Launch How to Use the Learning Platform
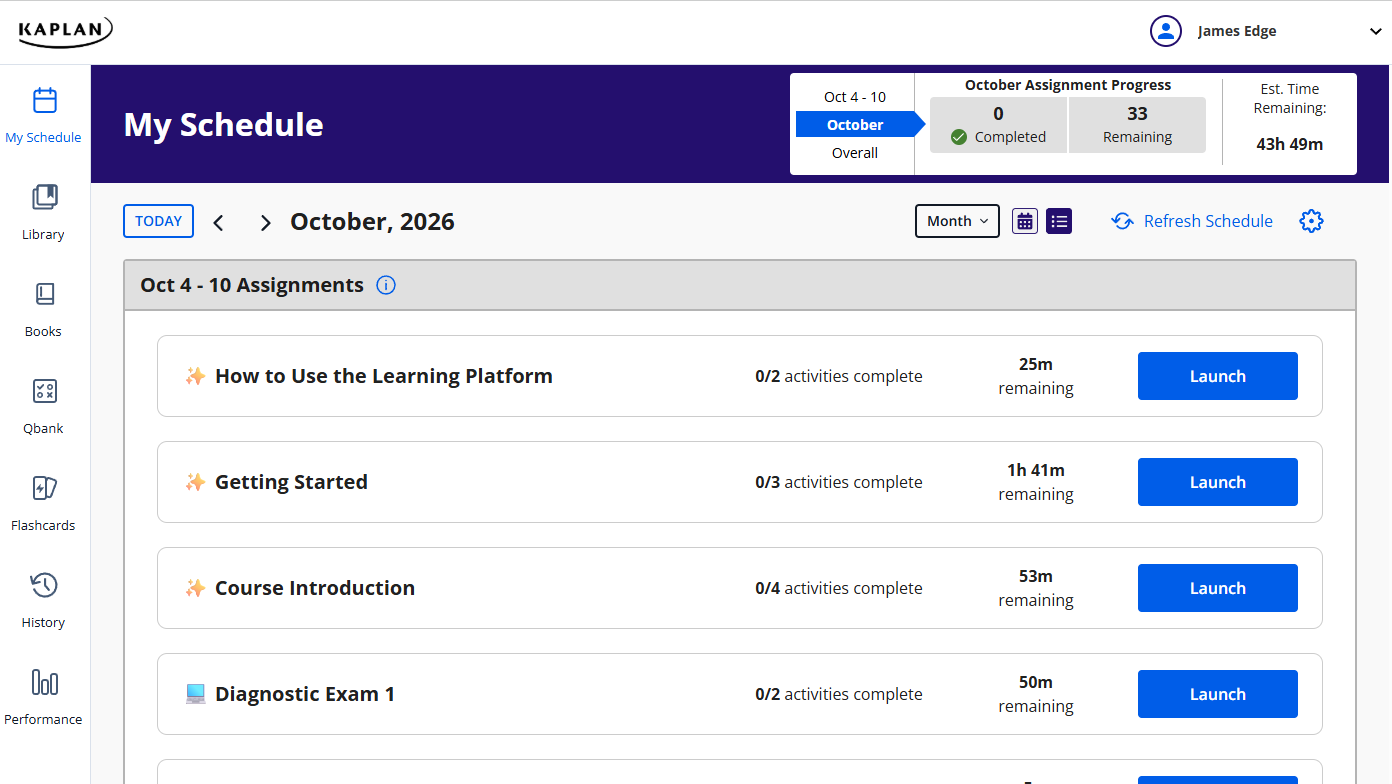 pyautogui.click(x=1218, y=376)
